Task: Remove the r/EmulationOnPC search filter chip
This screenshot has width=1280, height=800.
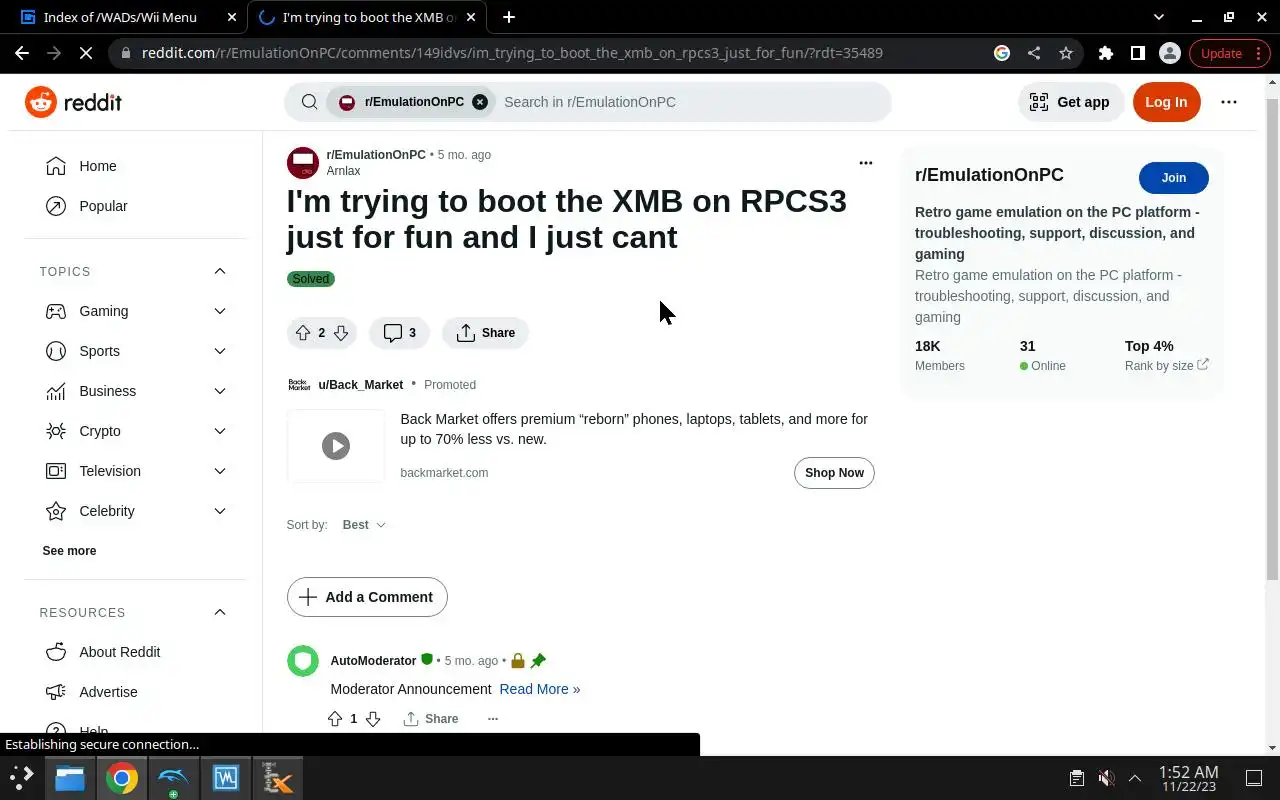Action: point(480,102)
